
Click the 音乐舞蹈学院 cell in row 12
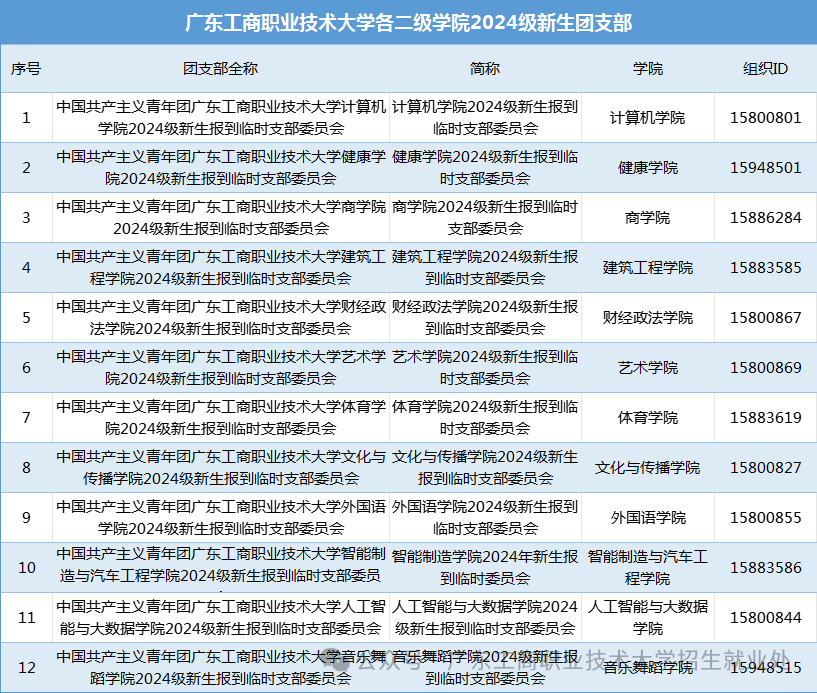click(648, 667)
